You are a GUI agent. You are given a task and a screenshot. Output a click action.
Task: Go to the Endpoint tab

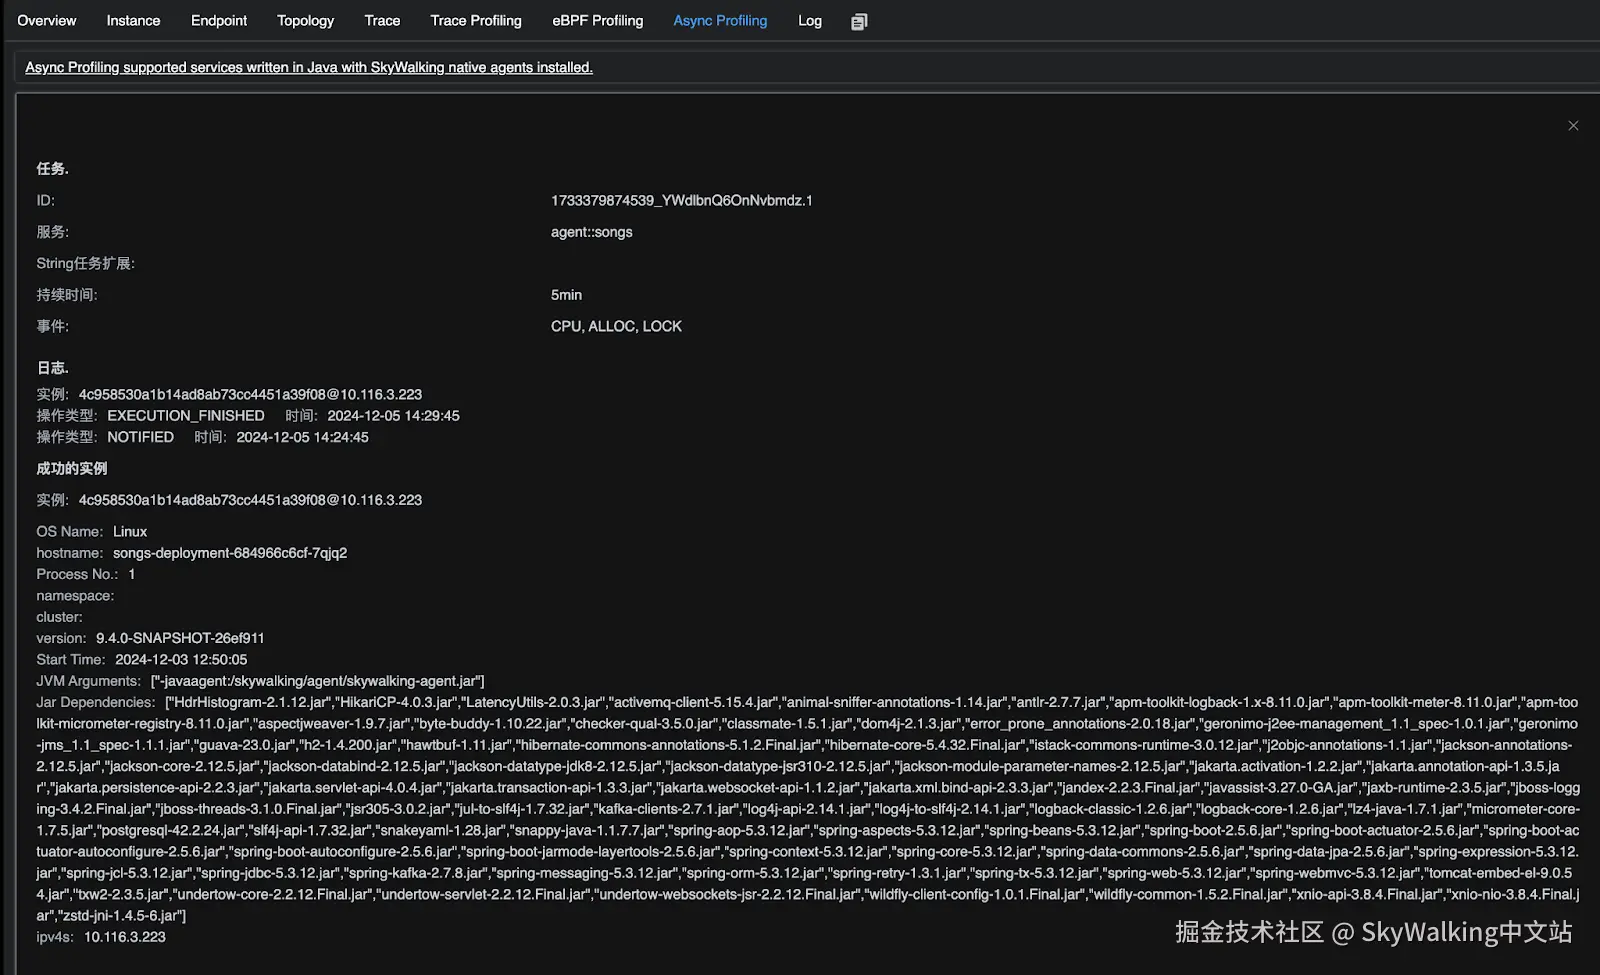point(219,20)
